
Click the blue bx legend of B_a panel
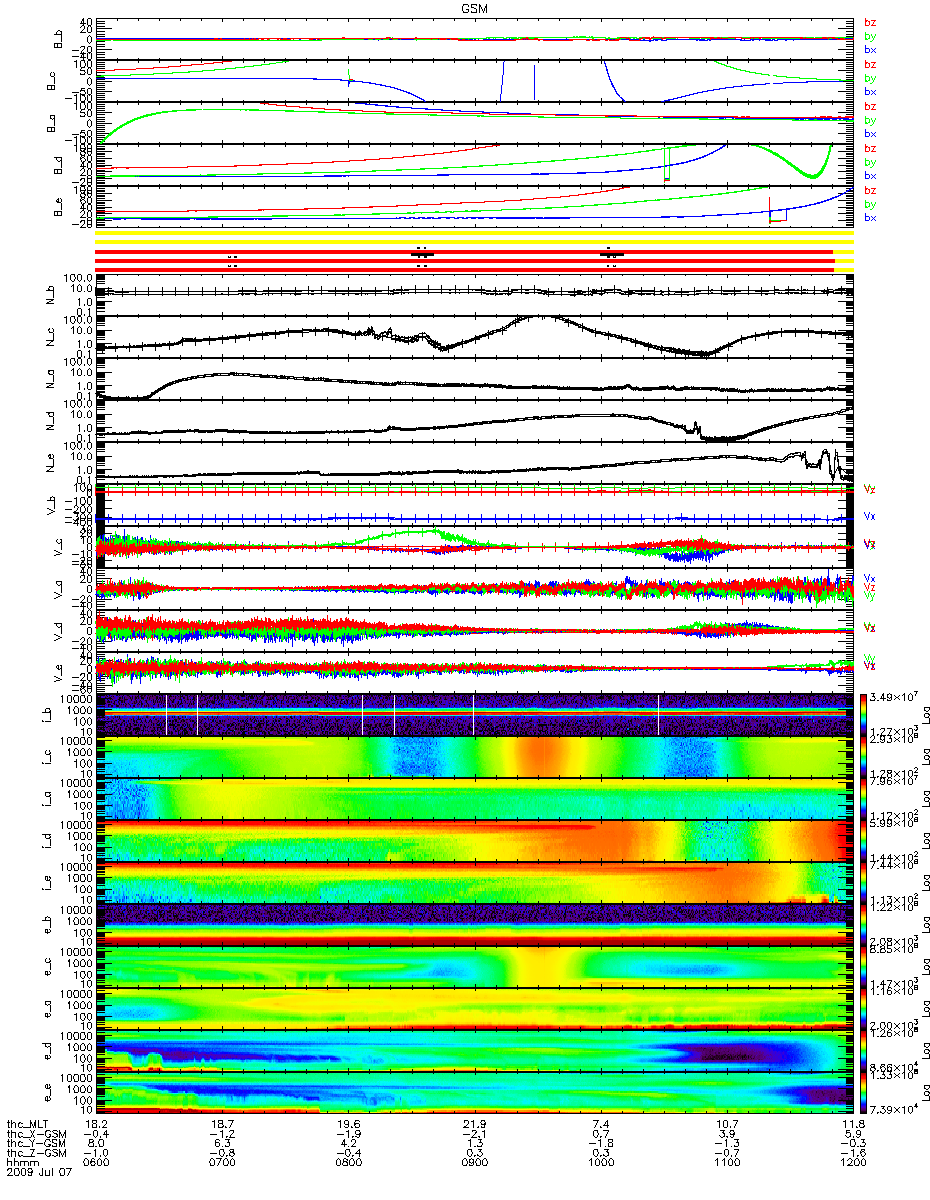coord(870,134)
